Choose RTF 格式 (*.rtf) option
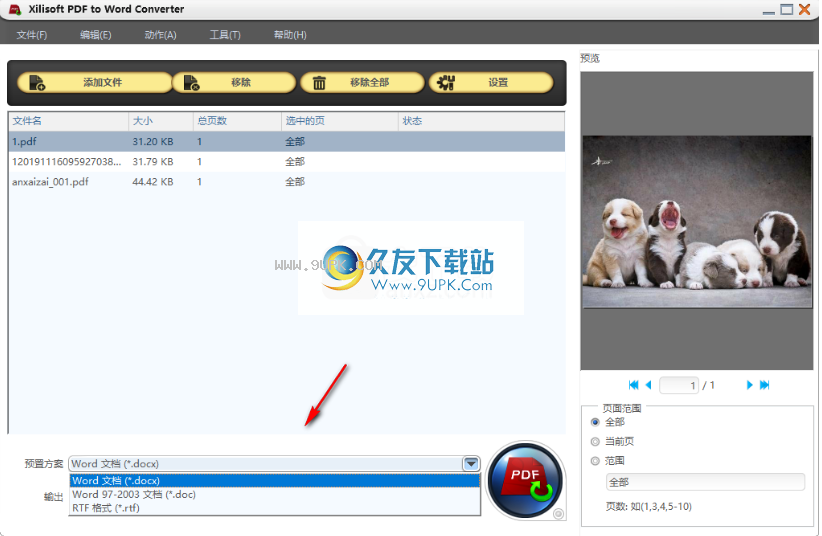The height and width of the screenshot is (536, 822). pos(275,508)
